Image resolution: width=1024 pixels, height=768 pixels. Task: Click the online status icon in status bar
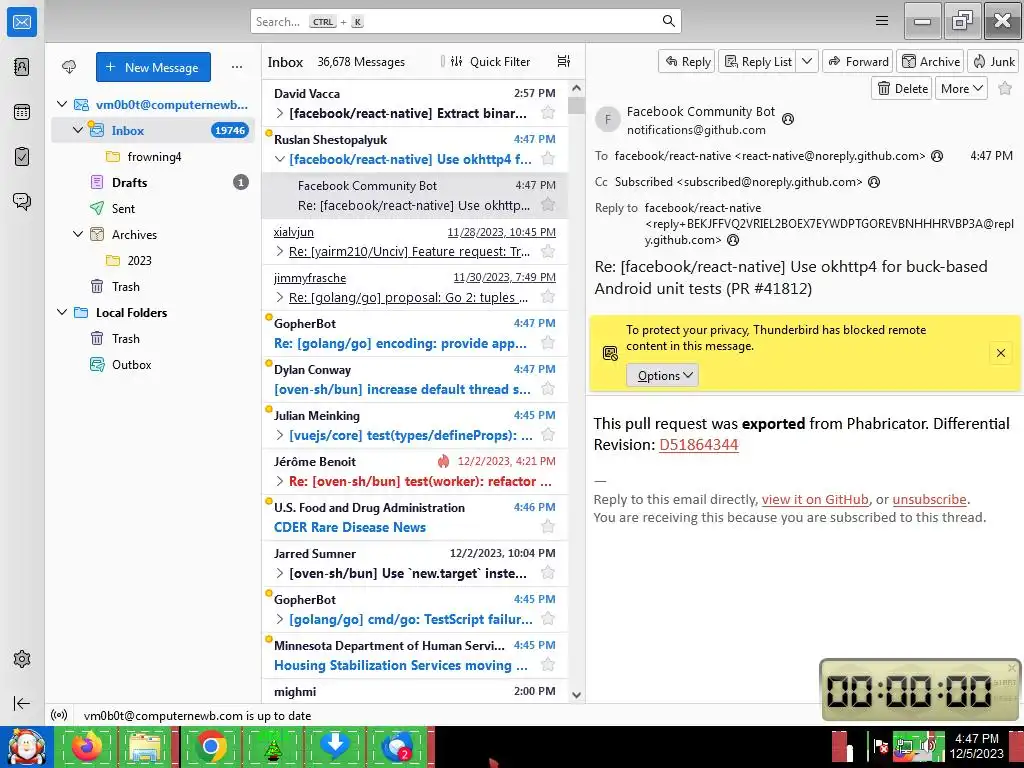[59, 715]
